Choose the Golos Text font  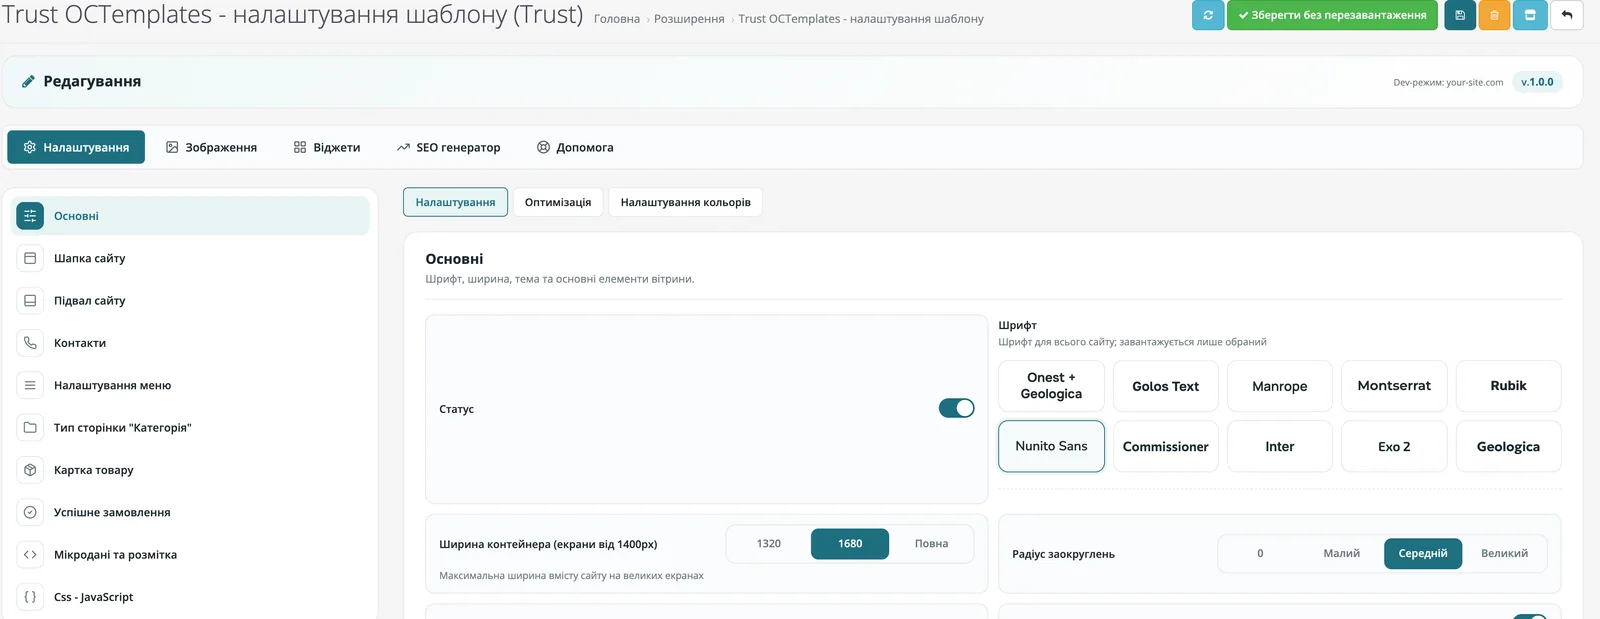pyautogui.click(x=1166, y=386)
